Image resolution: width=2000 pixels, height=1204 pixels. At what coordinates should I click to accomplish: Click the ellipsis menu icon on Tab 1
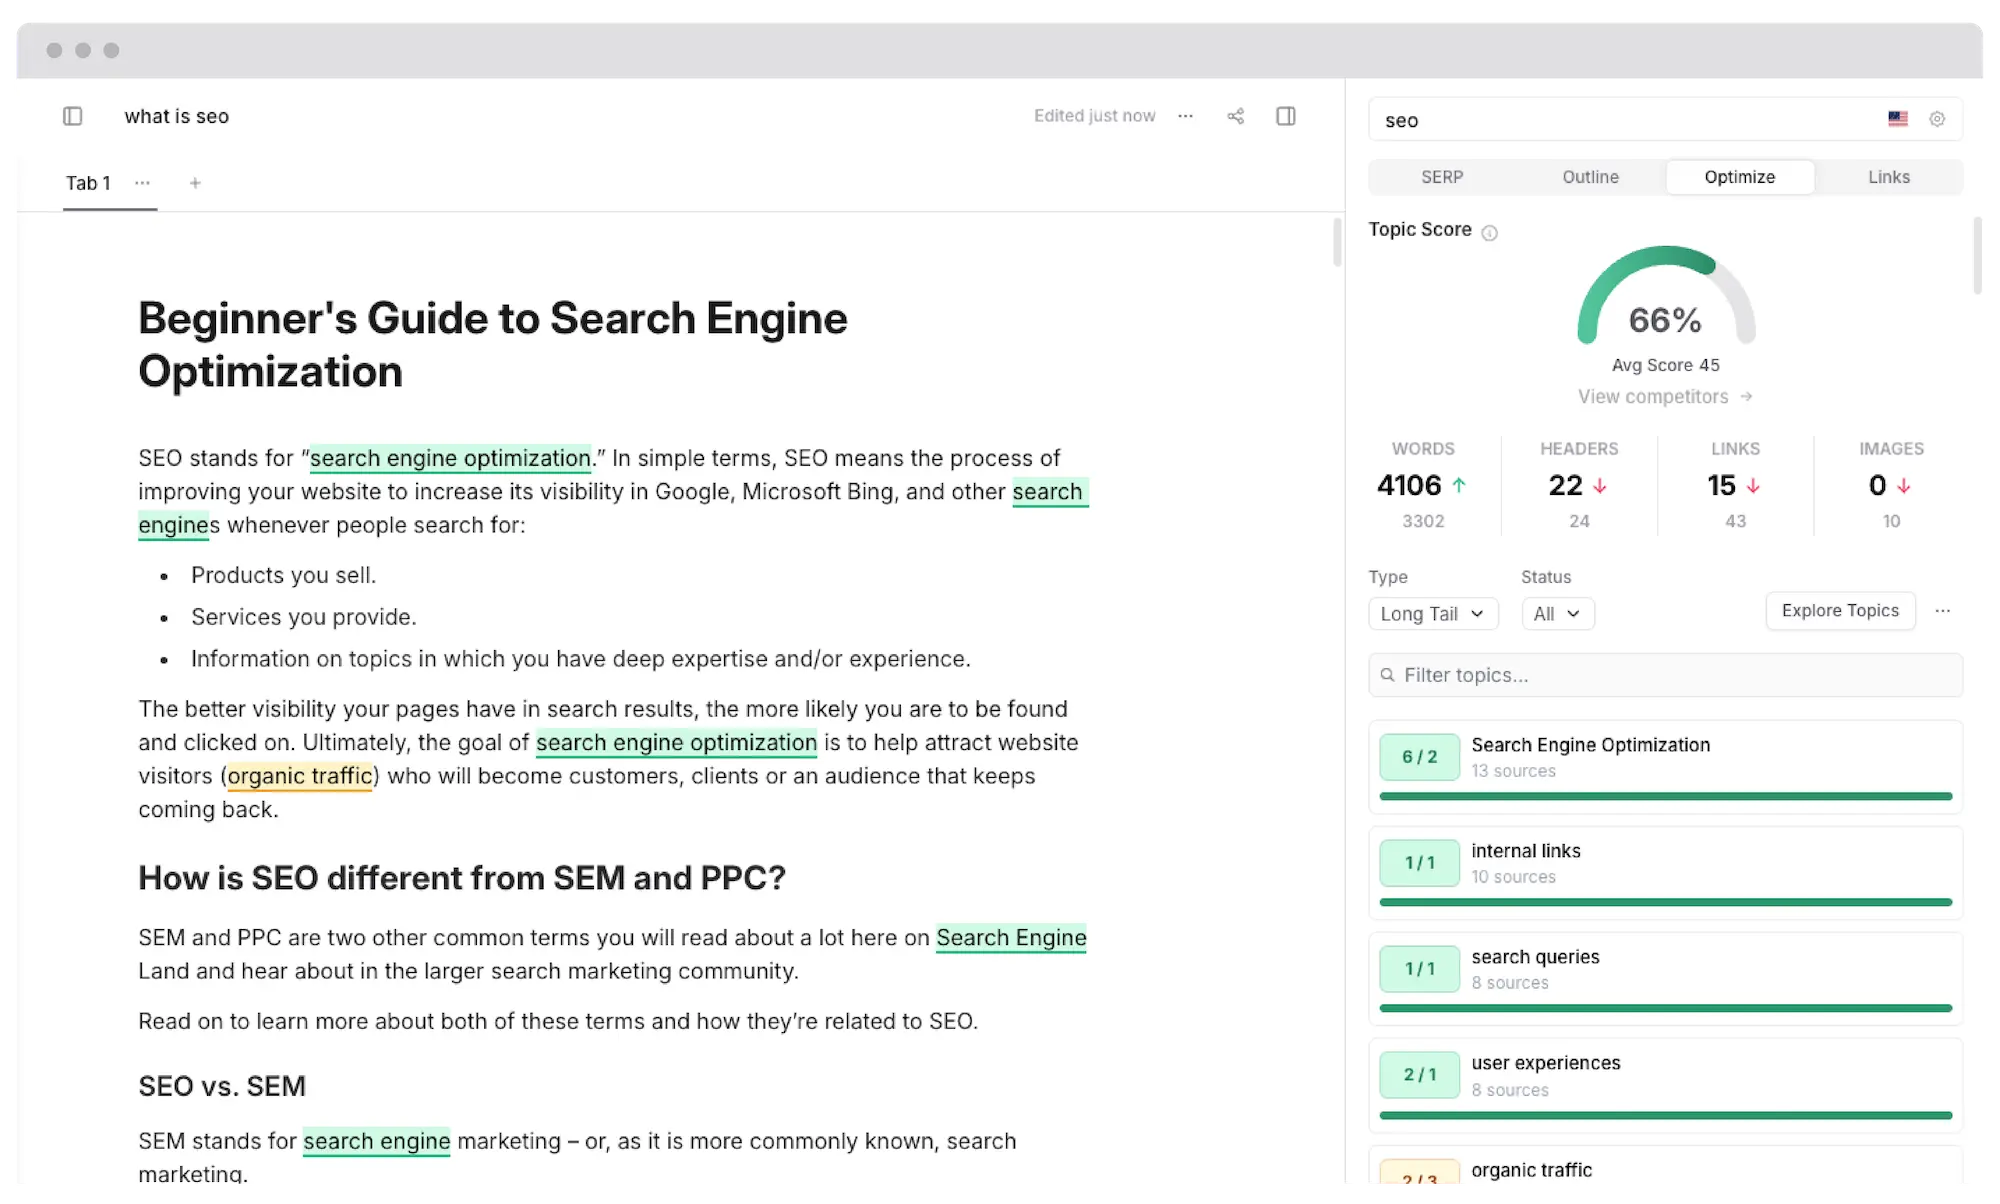(x=140, y=183)
